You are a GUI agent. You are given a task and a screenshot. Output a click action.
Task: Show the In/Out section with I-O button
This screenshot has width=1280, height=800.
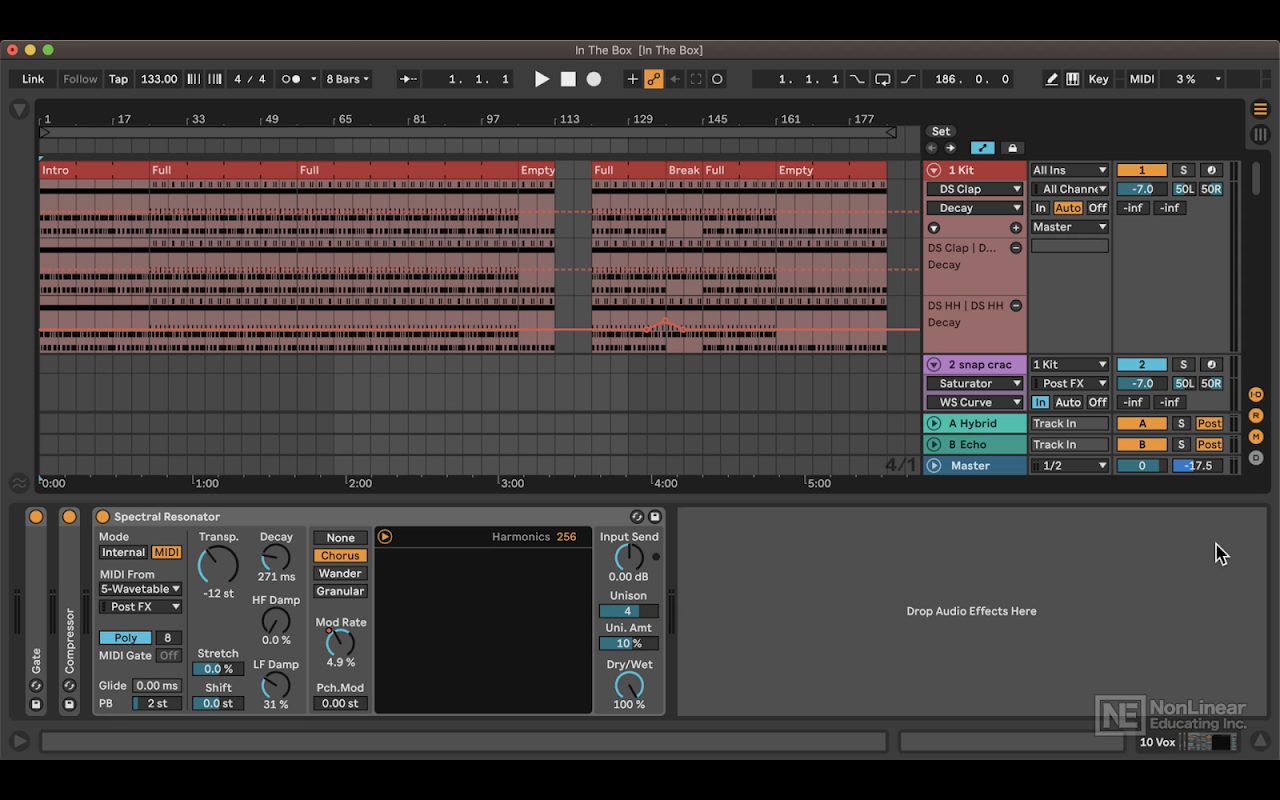(1256, 394)
